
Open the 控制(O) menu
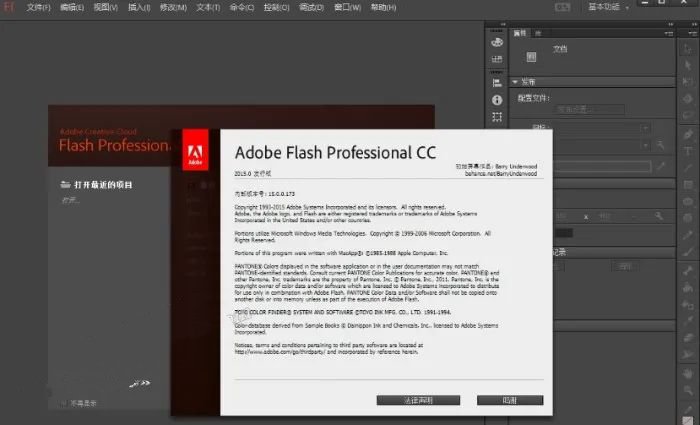tap(276, 8)
